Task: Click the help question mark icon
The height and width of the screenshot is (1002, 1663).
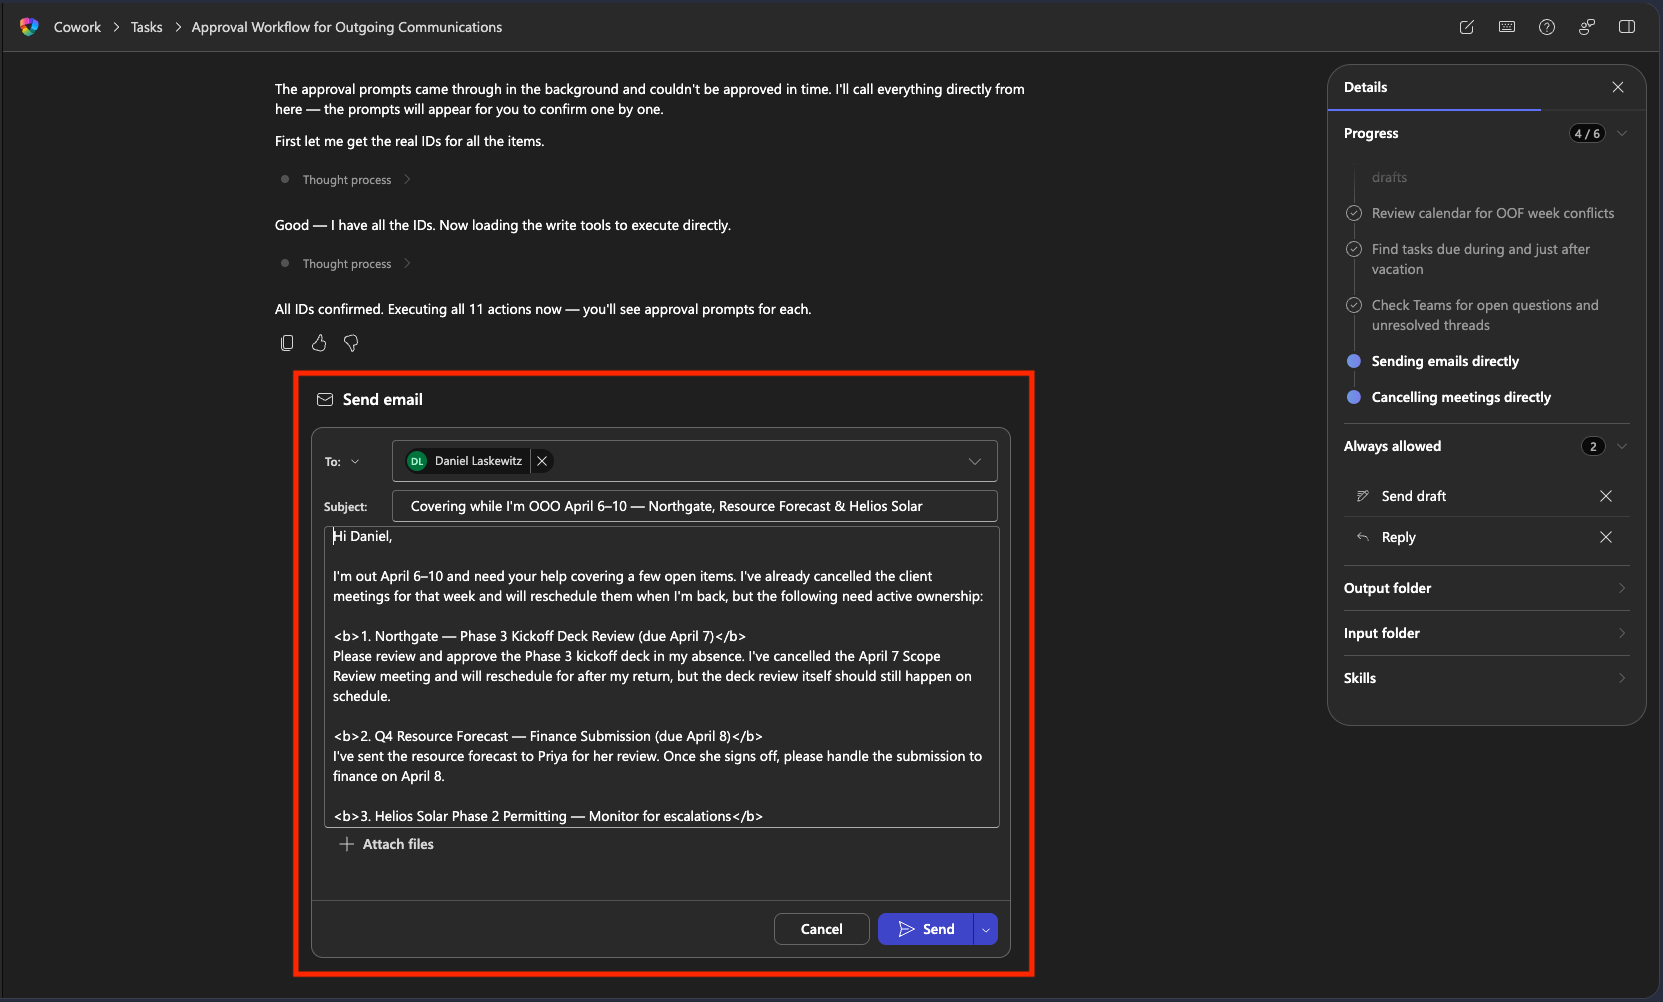Action: tap(1547, 27)
